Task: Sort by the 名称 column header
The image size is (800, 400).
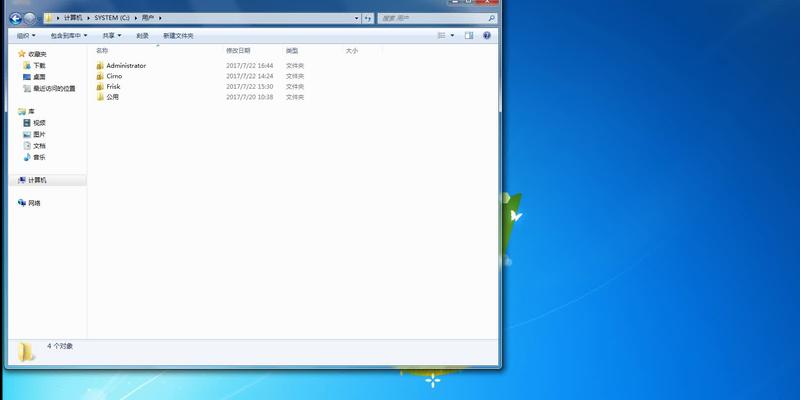Action: coord(102,51)
